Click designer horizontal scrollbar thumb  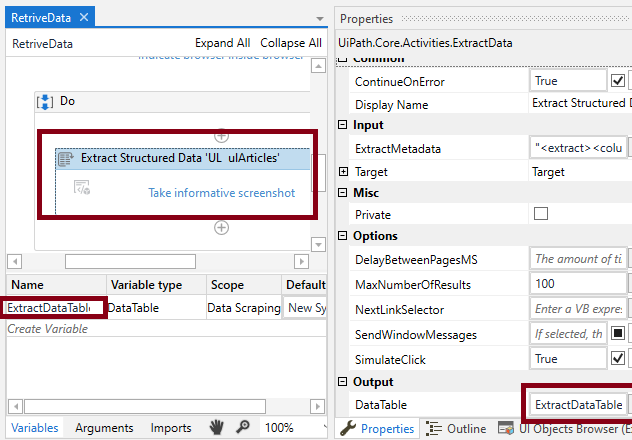click(x=130, y=262)
